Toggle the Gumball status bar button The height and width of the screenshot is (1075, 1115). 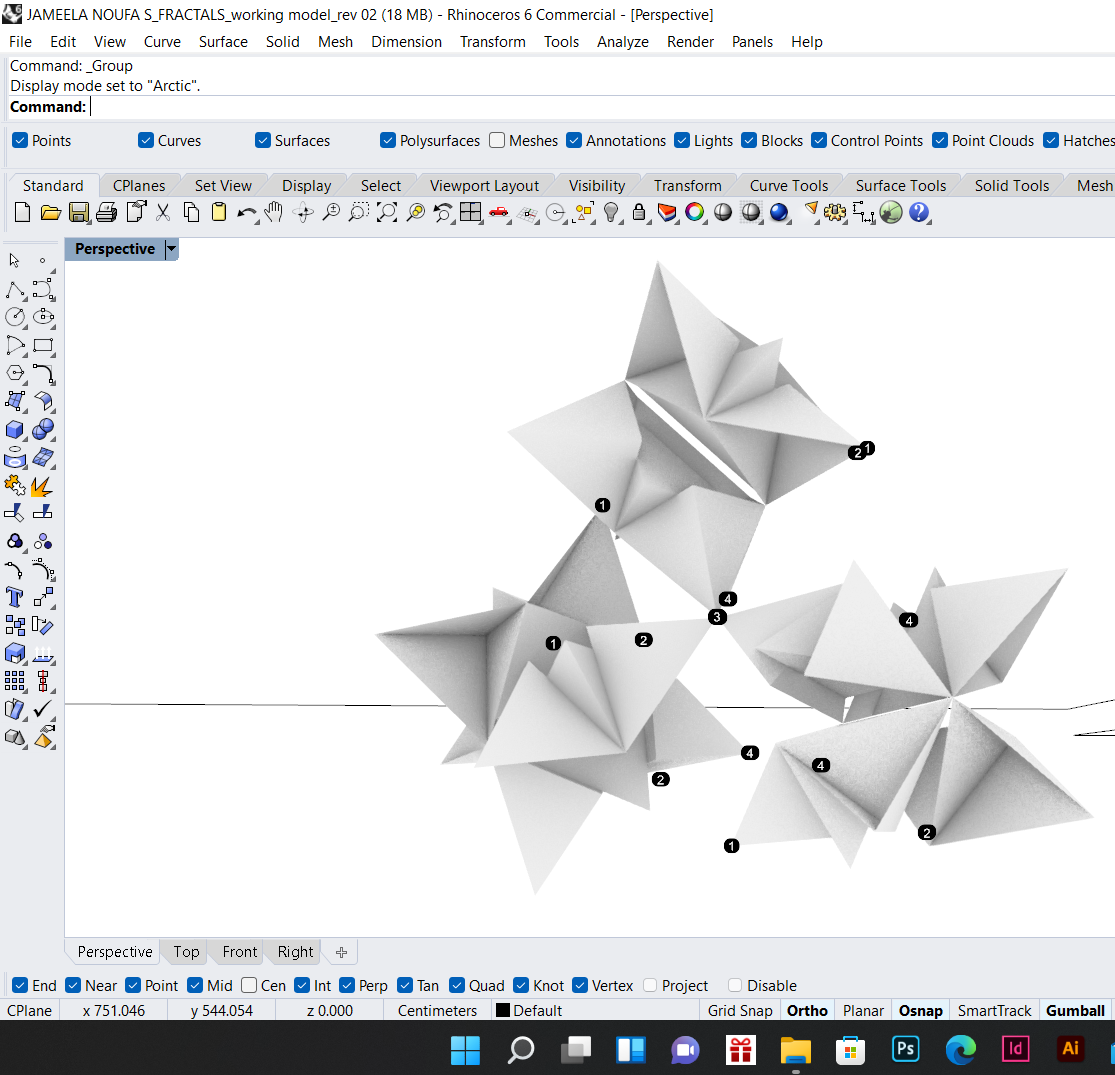tap(1075, 1011)
